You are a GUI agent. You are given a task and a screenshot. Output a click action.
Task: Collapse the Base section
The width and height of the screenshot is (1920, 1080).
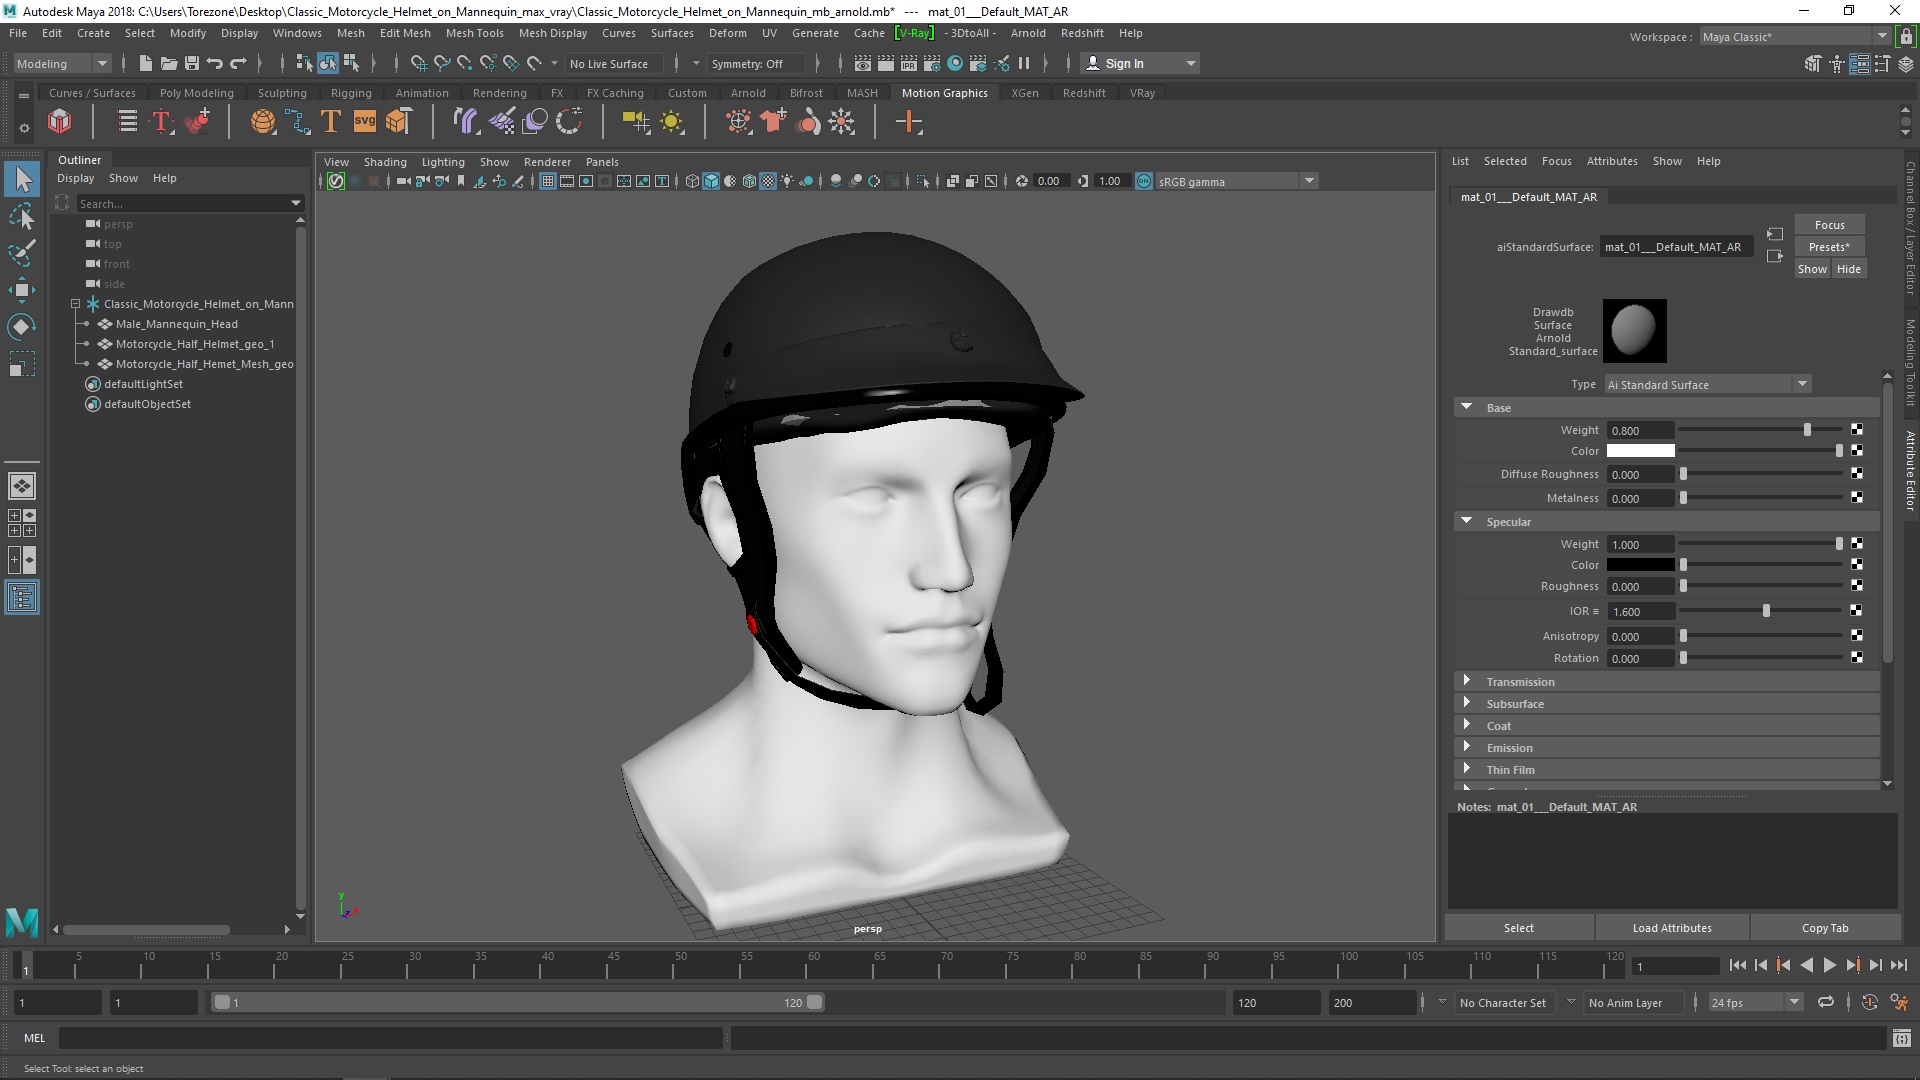pyautogui.click(x=1467, y=407)
